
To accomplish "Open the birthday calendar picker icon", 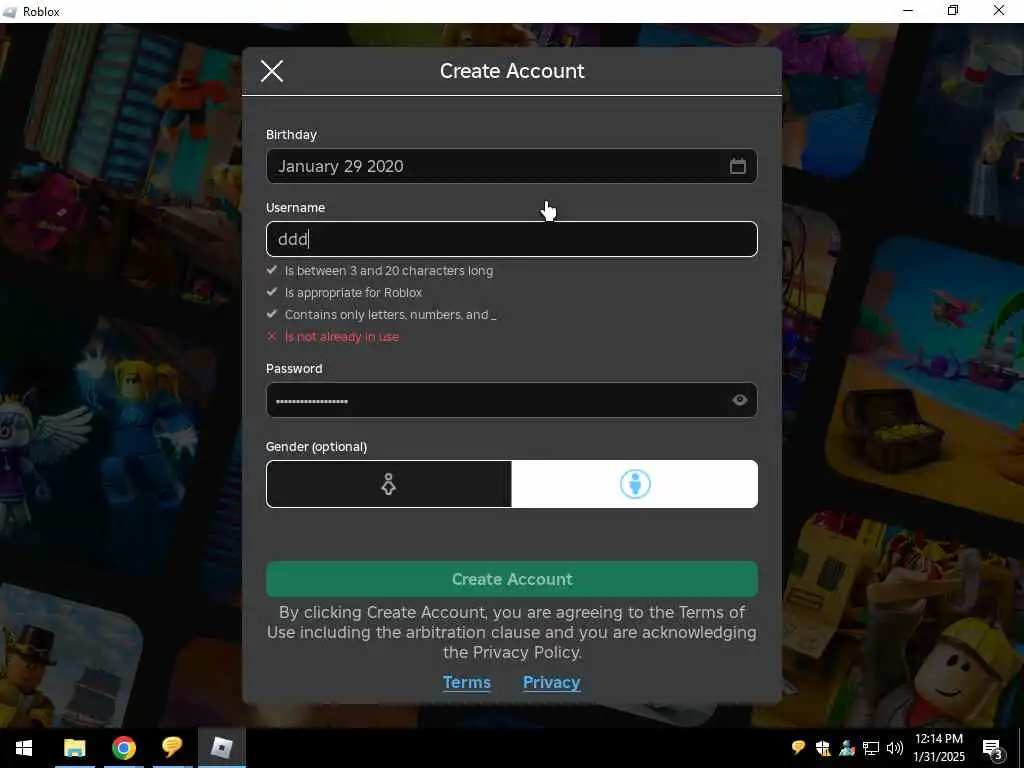I will click(737, 166).
